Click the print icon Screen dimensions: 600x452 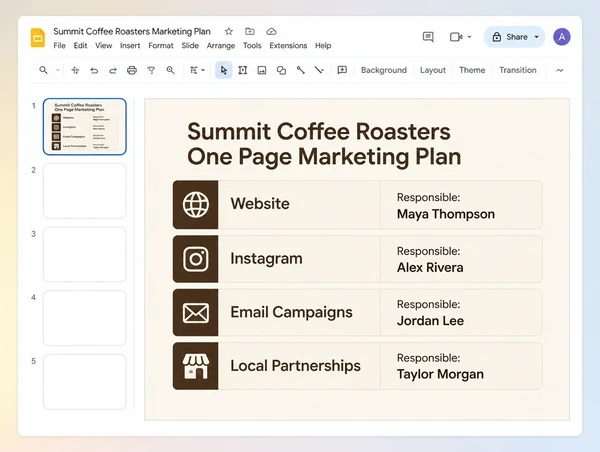[x=132, y=70]
